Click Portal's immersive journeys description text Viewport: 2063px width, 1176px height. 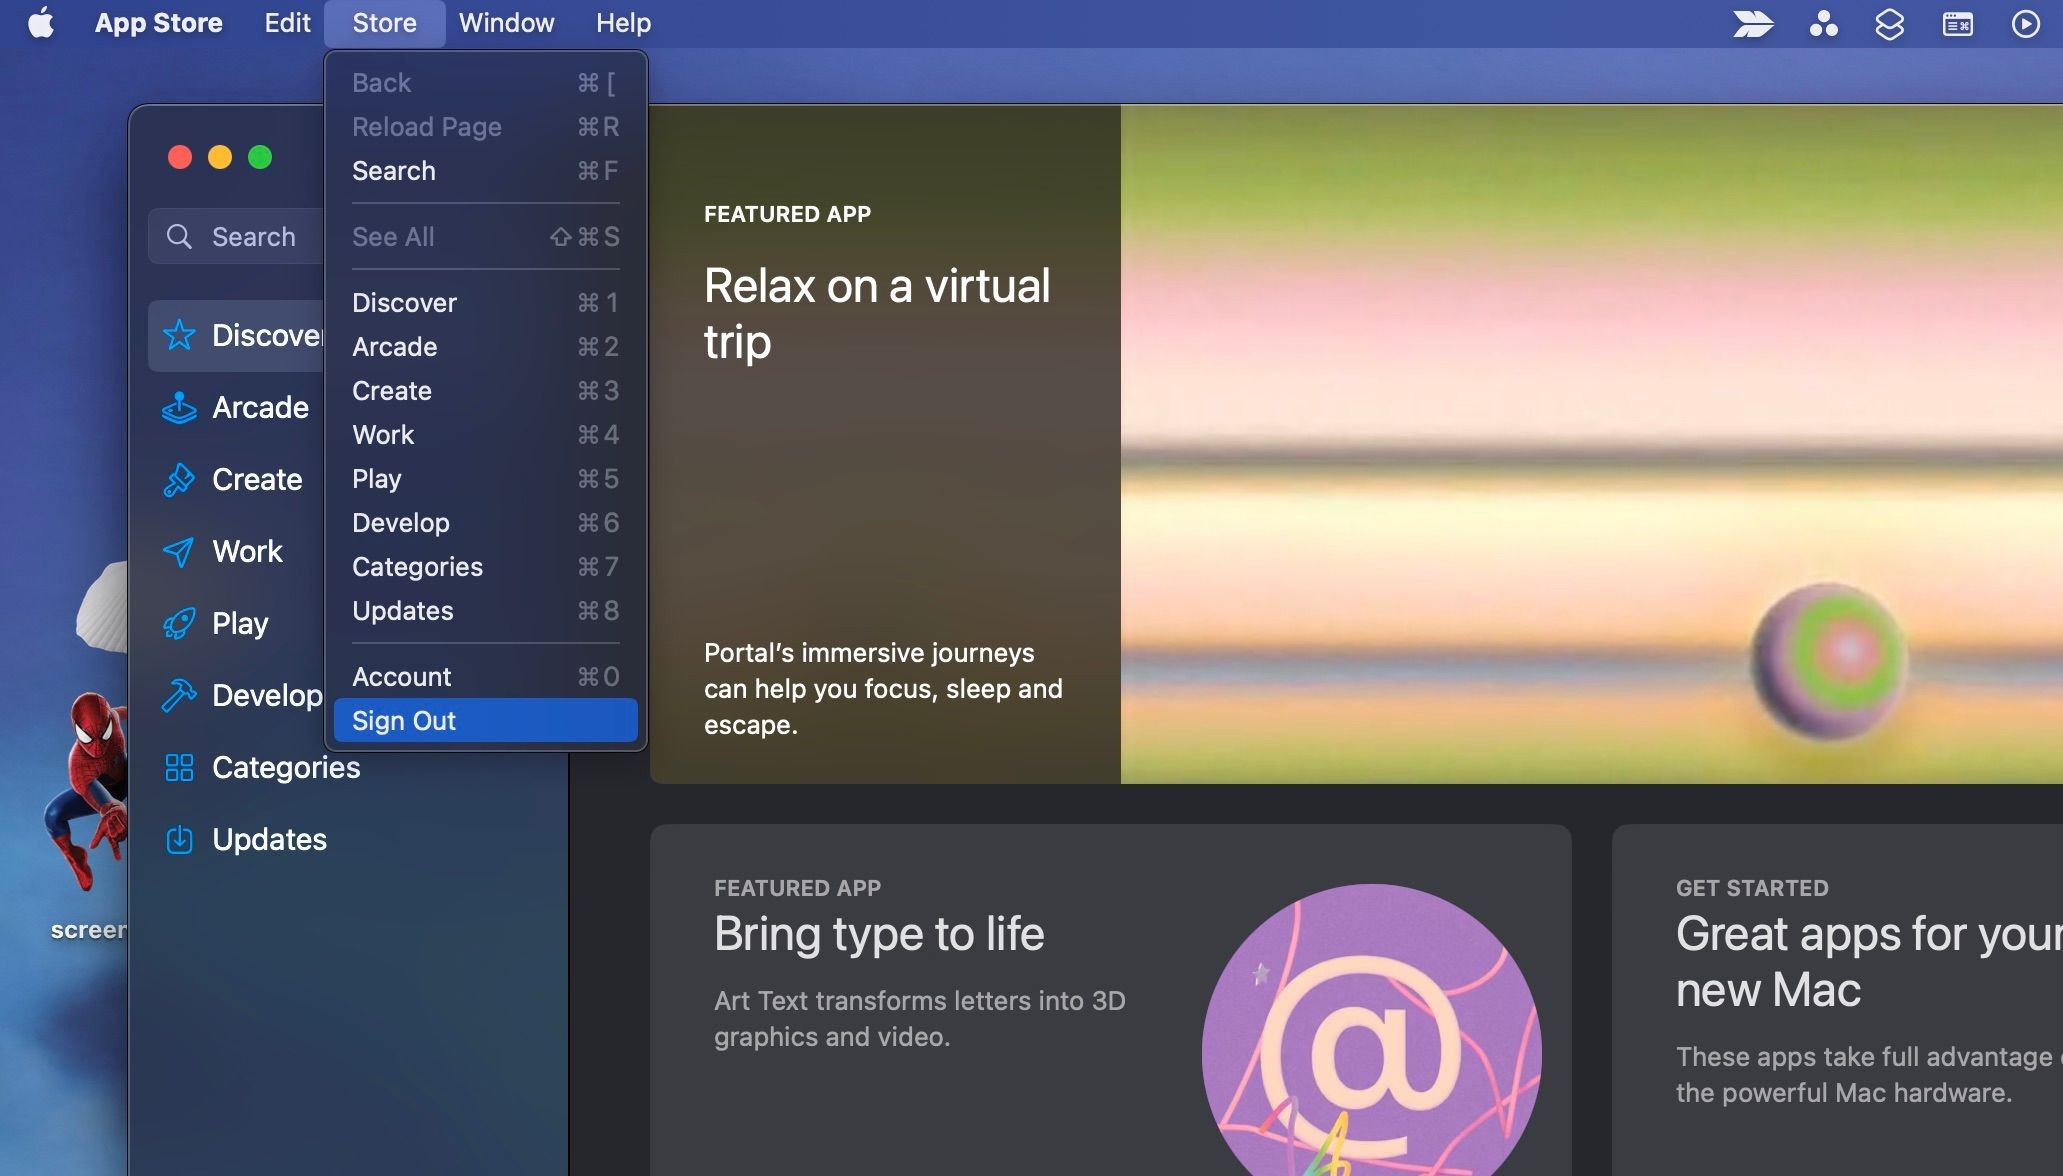pyautogui.click(x=883, y=688)
